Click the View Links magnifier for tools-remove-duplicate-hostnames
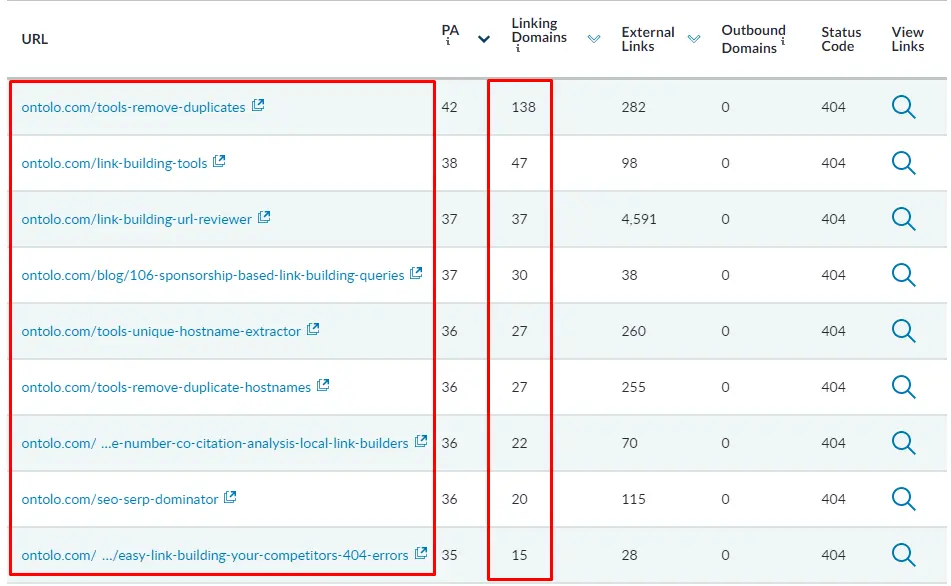The image size is (951, 586). pos(905,387)
